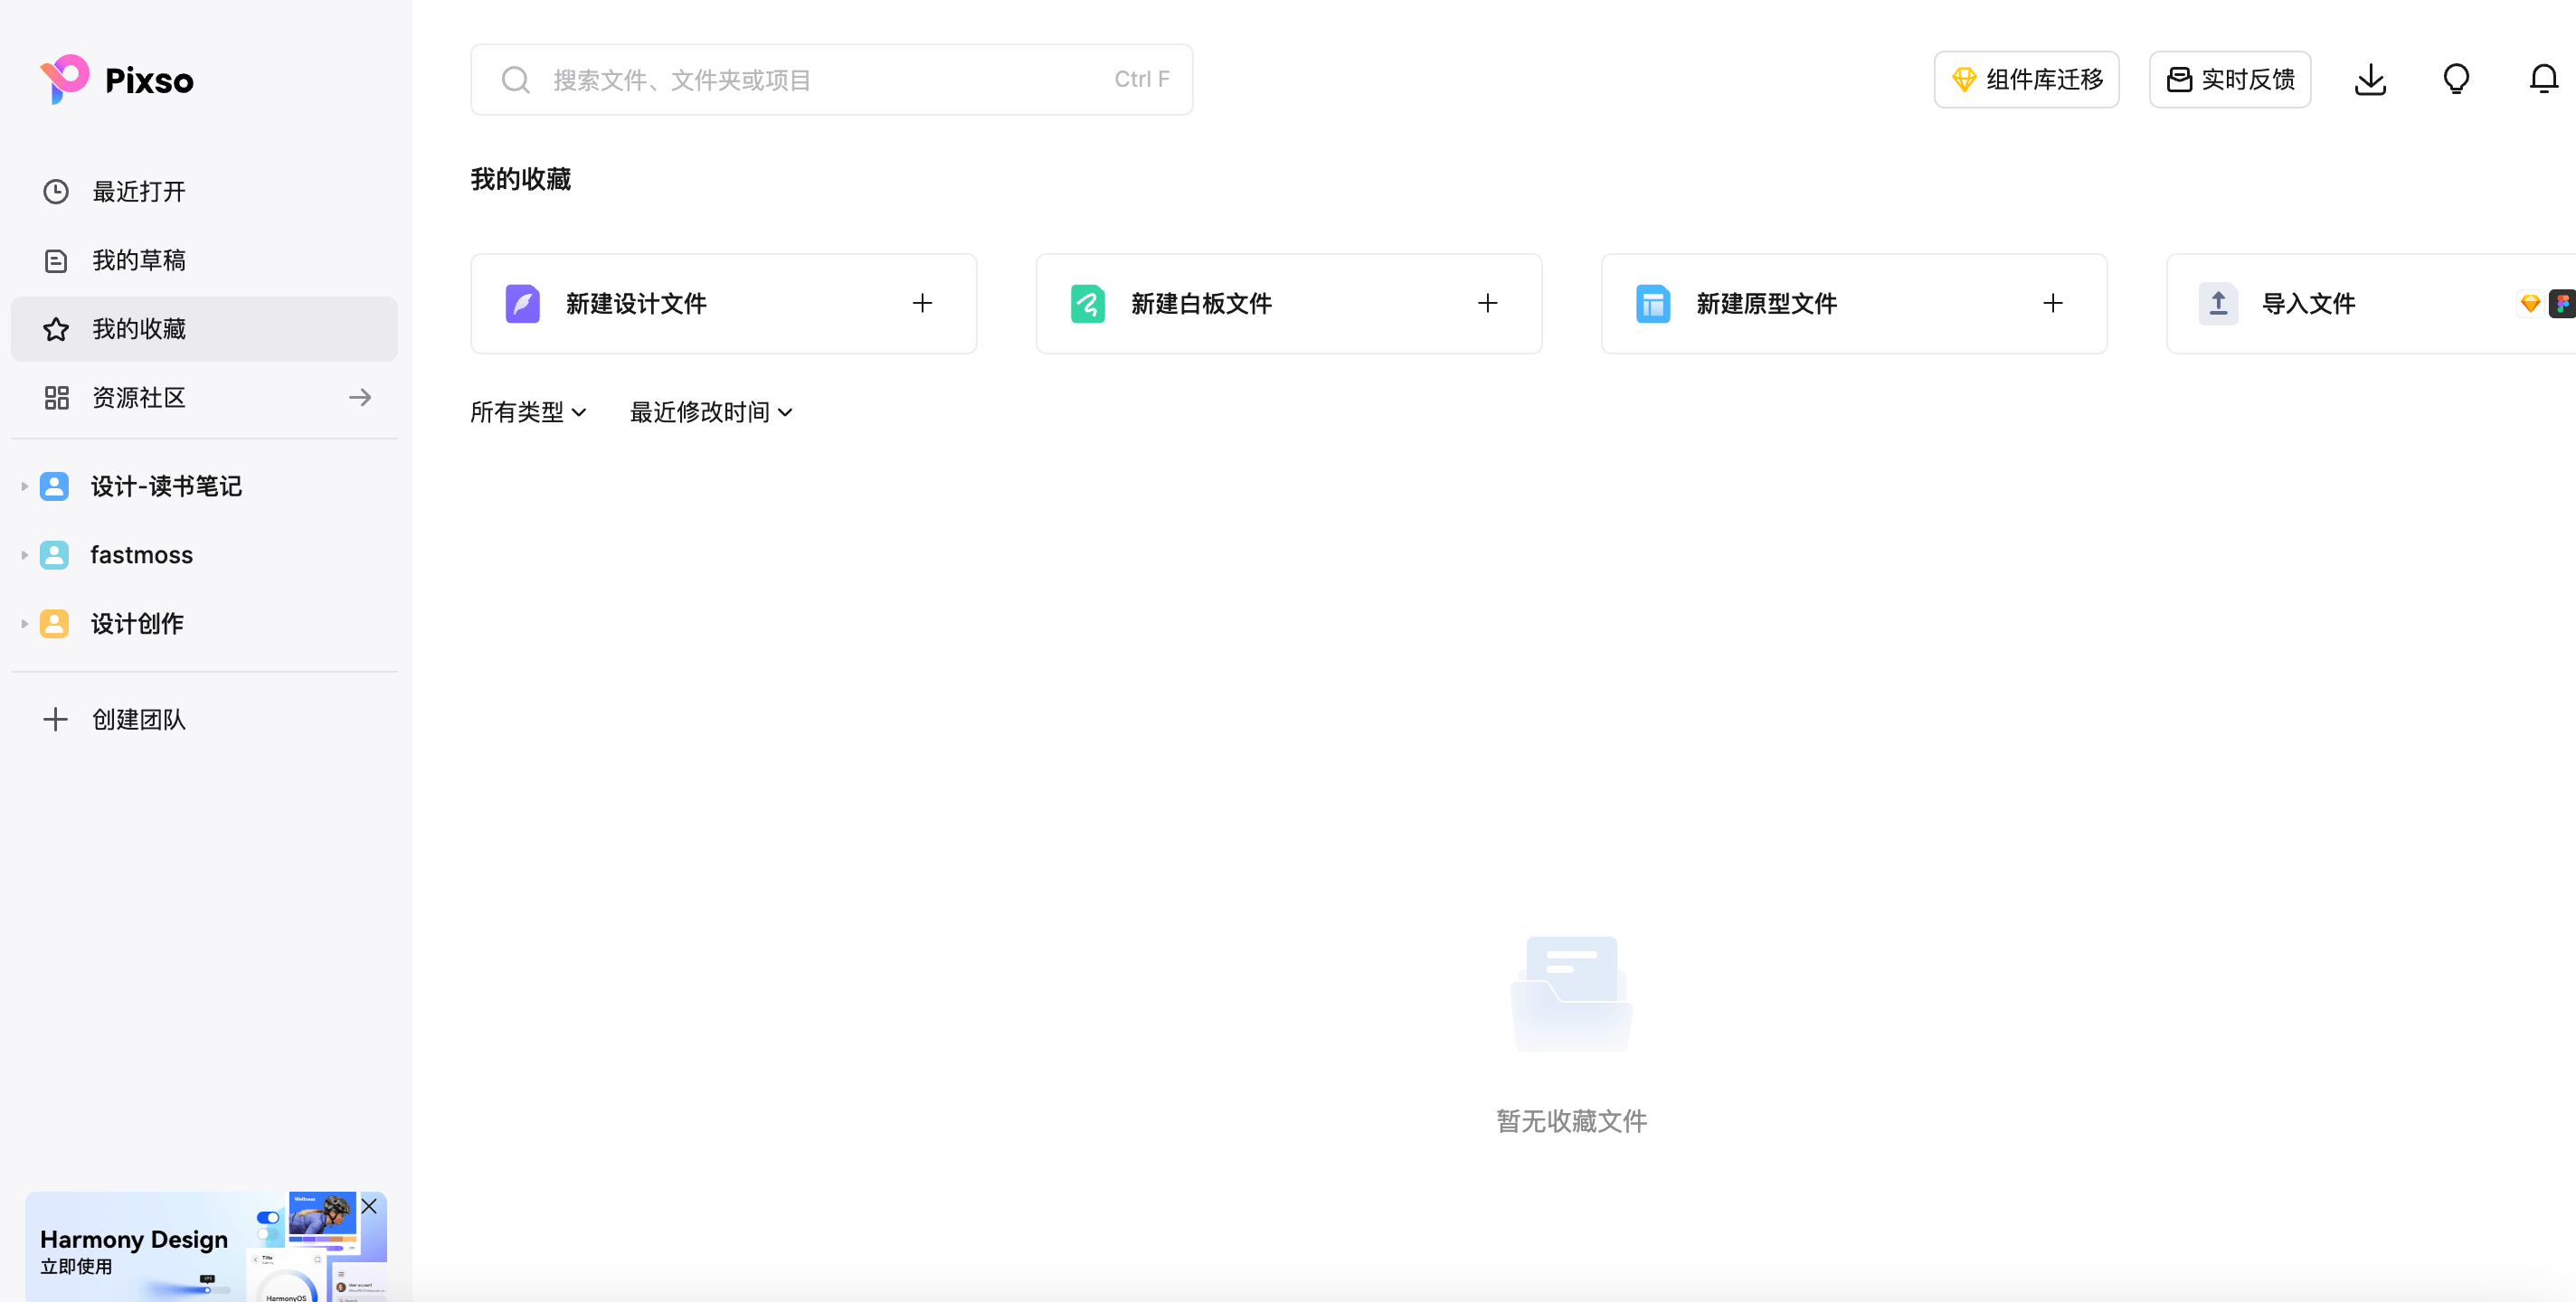Open 我的草稿 in sidebar
Screen dimensions: 2576x1302
pyautogui.click(x=139, y=260)
